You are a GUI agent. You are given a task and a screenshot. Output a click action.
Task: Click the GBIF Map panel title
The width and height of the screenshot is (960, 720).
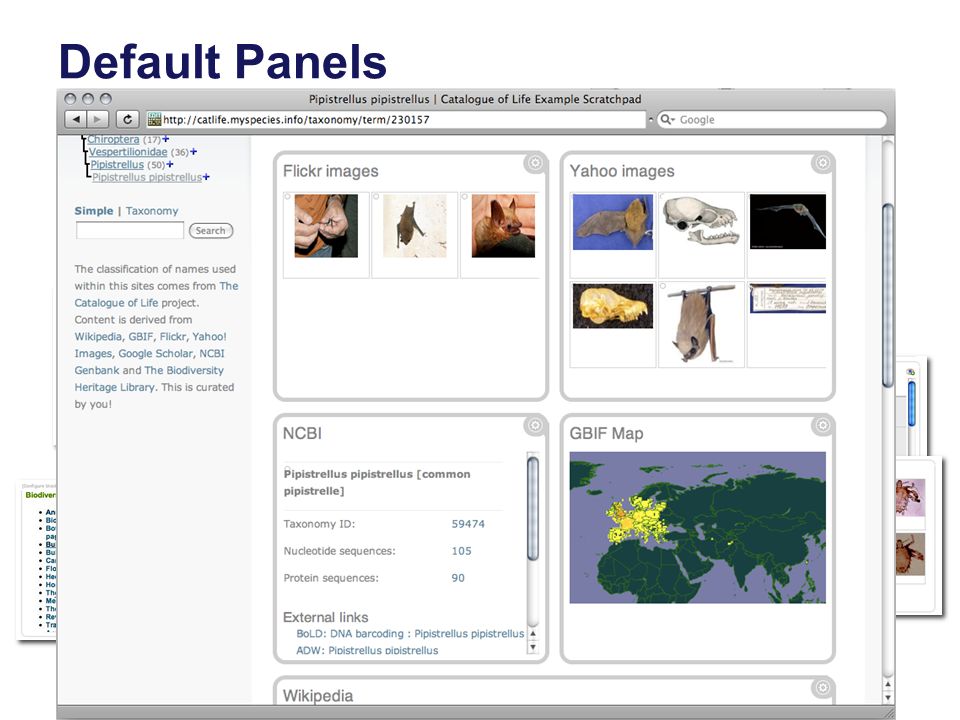pyautogui.click(x=606, y=433)
